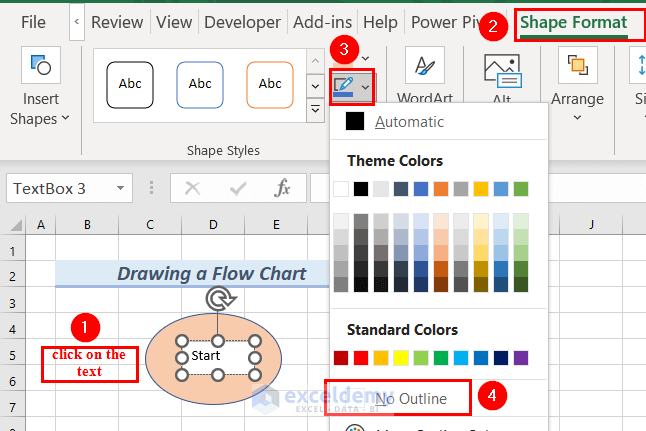Click the Enter checkmark formula bar button
This screenshot has width=646, height=431.
(238, 188)
